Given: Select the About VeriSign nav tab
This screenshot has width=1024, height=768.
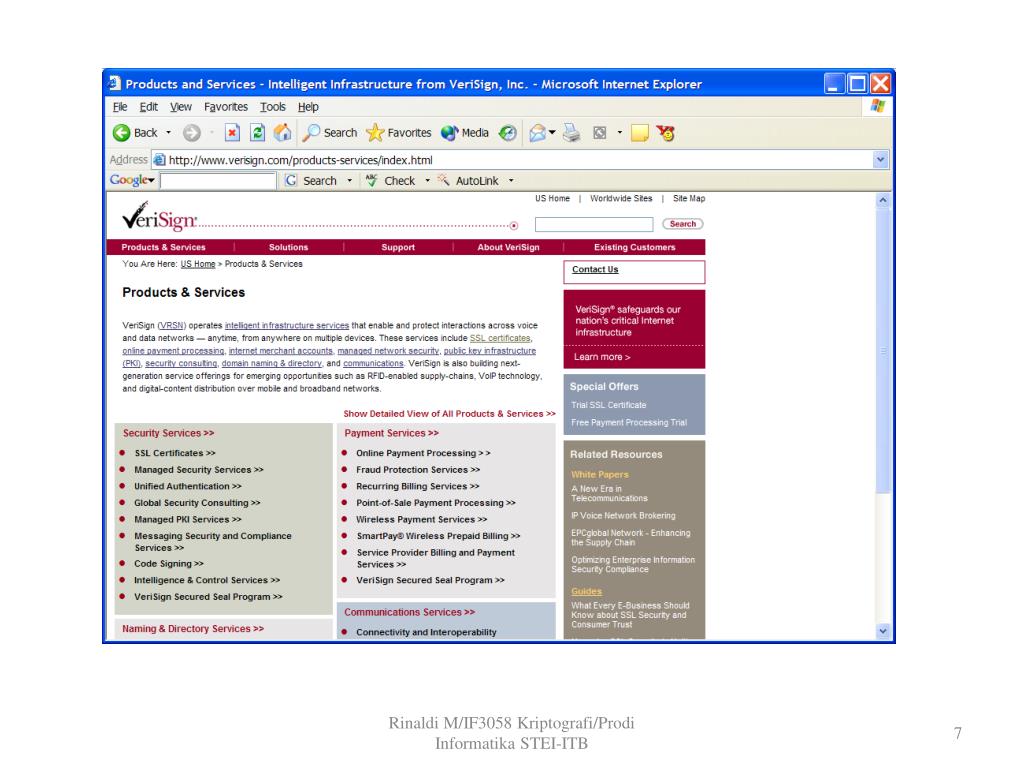Looking at the screenshot, I should tap(508, 248).
